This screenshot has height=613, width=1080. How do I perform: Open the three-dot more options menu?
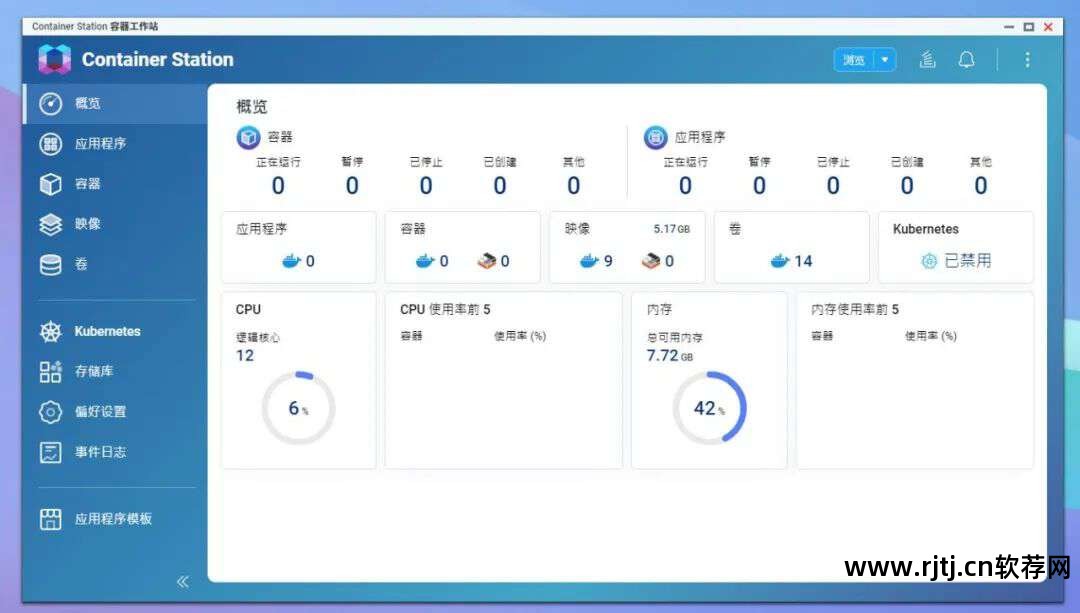pos(1026,60)
